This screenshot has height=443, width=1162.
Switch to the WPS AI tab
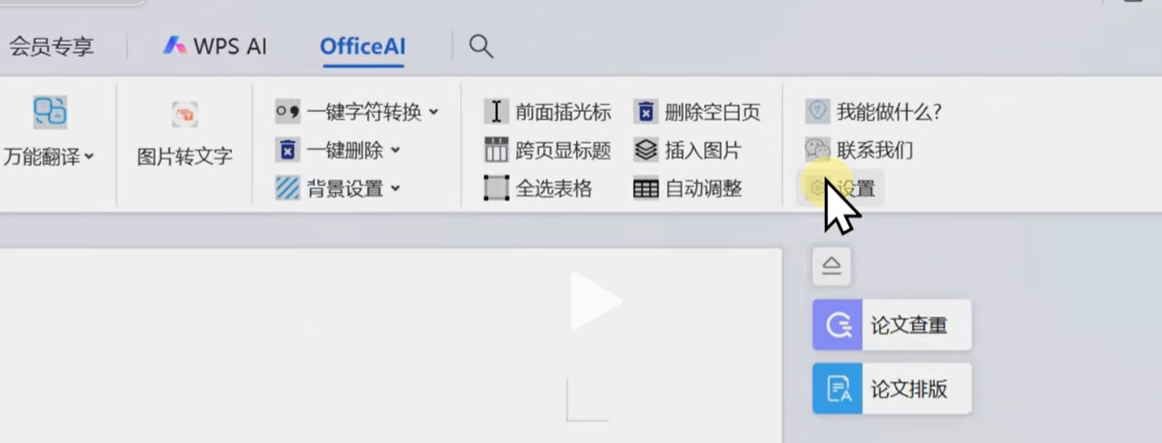point(215,47)
